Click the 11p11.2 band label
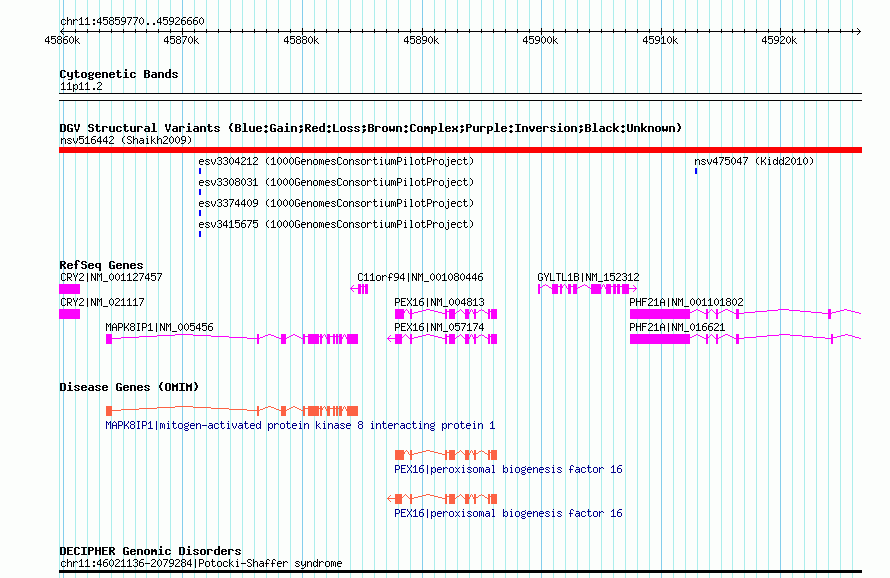890x578 pixels. point(81,86)
